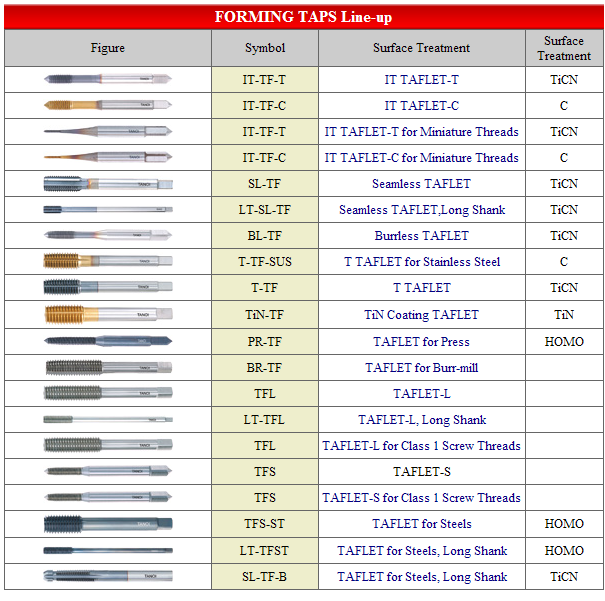Open the 'TiN Coating TAFLET' link

[x=421, y=314]
